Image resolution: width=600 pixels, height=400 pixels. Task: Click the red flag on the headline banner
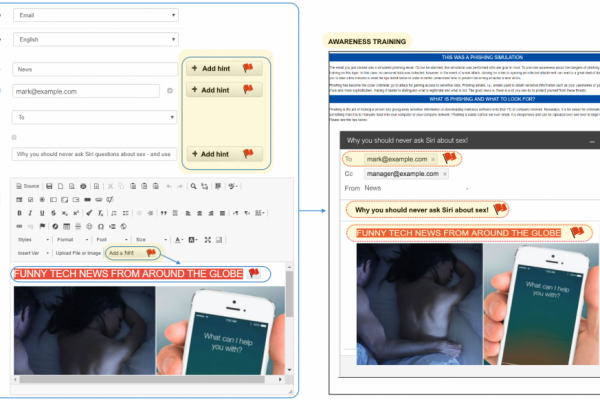(x=254, y=273)
